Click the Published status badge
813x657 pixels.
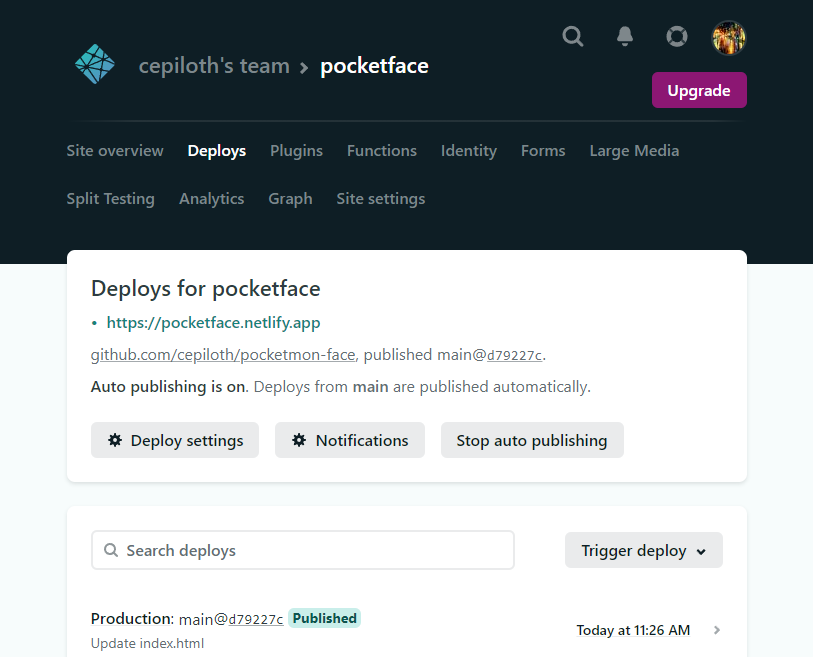[x=325, y=619]
